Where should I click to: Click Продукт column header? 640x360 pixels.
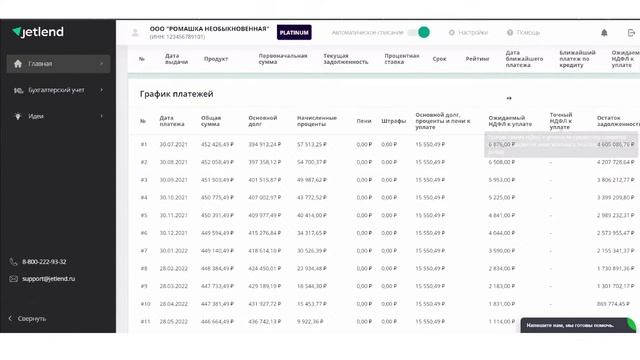point(216,59)
